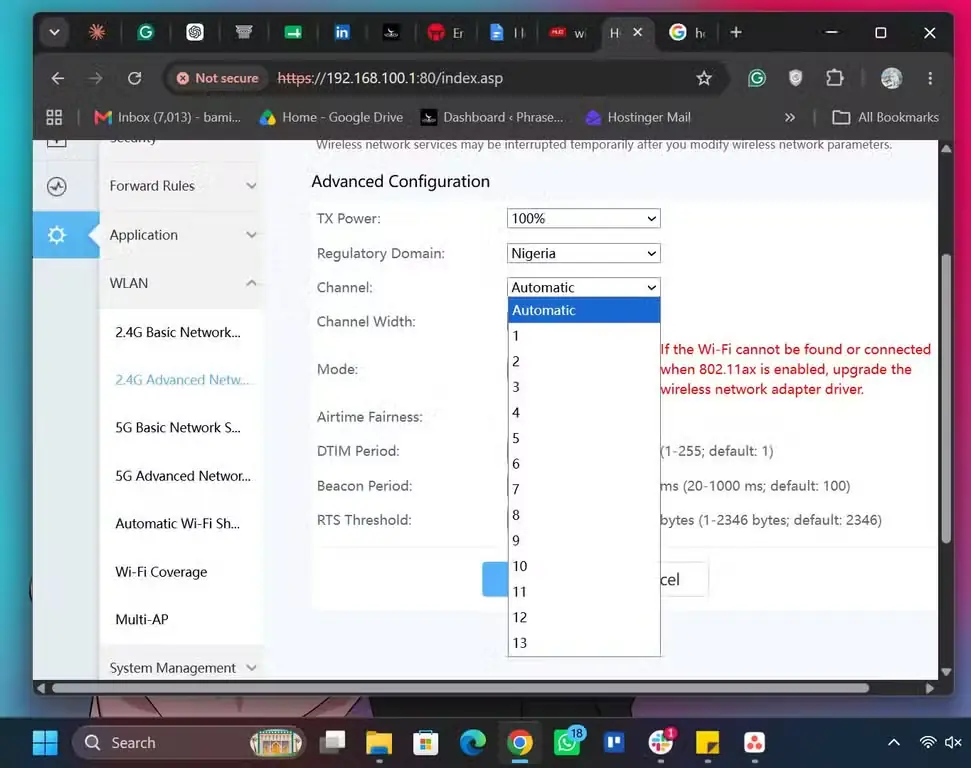Click the forward navigation arrow
The image size is (971, 768).
[95, 78]
